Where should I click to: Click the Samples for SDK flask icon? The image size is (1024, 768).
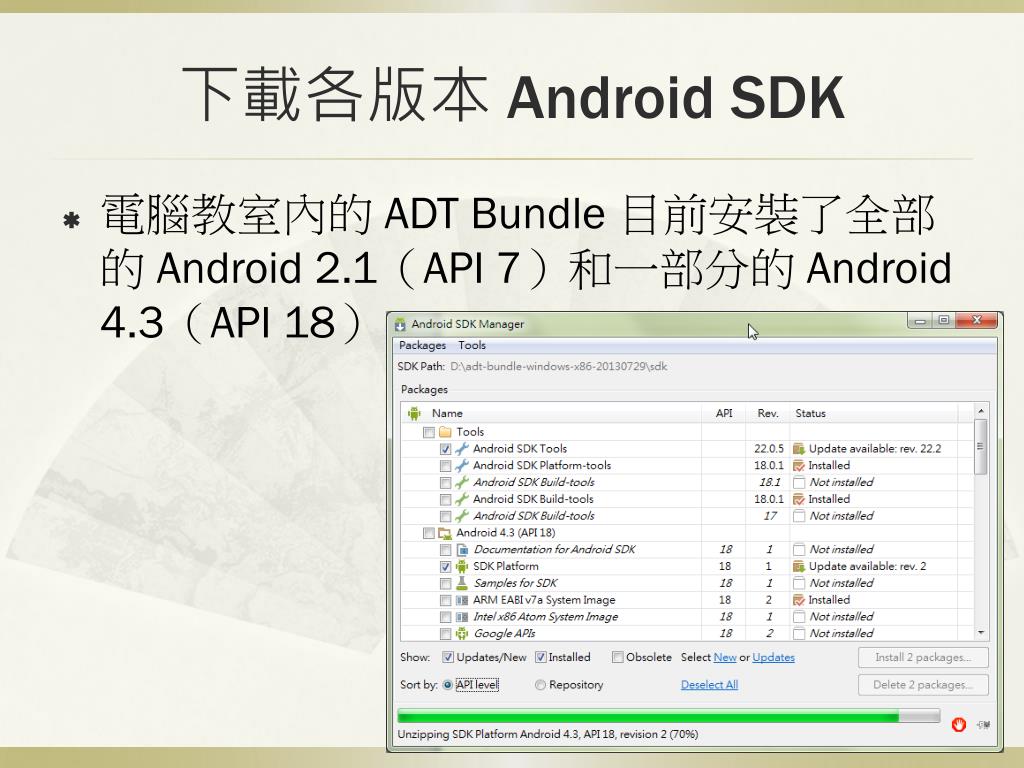(x=462, y=583)
